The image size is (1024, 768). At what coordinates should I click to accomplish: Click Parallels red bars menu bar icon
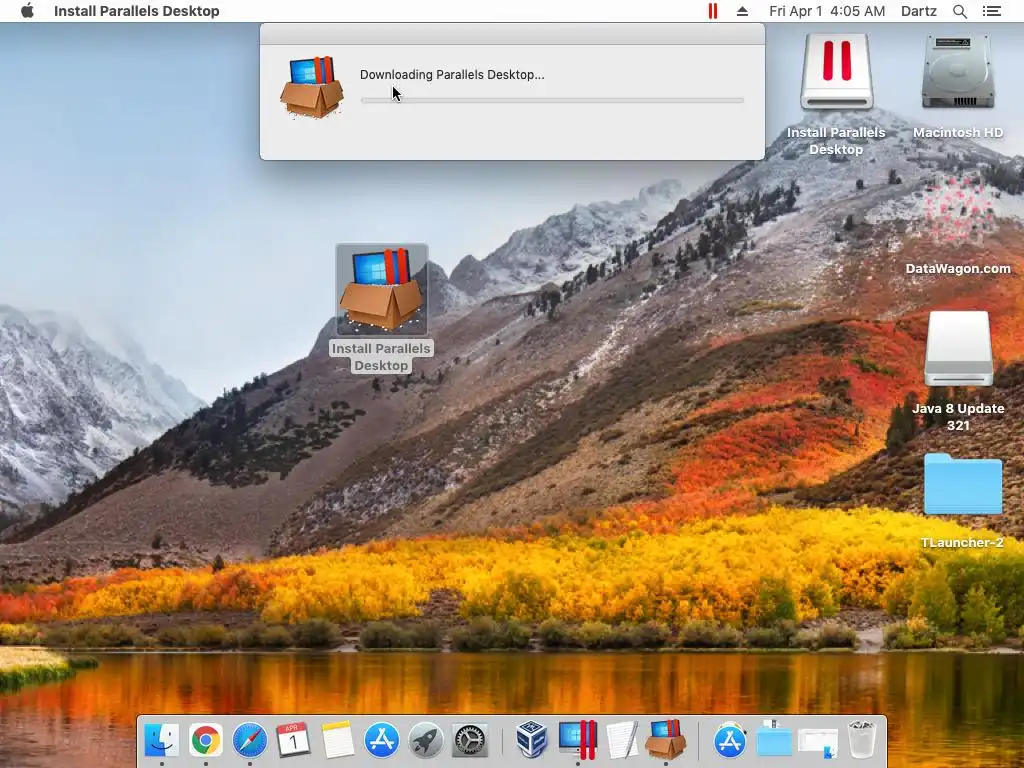(712, 11)
